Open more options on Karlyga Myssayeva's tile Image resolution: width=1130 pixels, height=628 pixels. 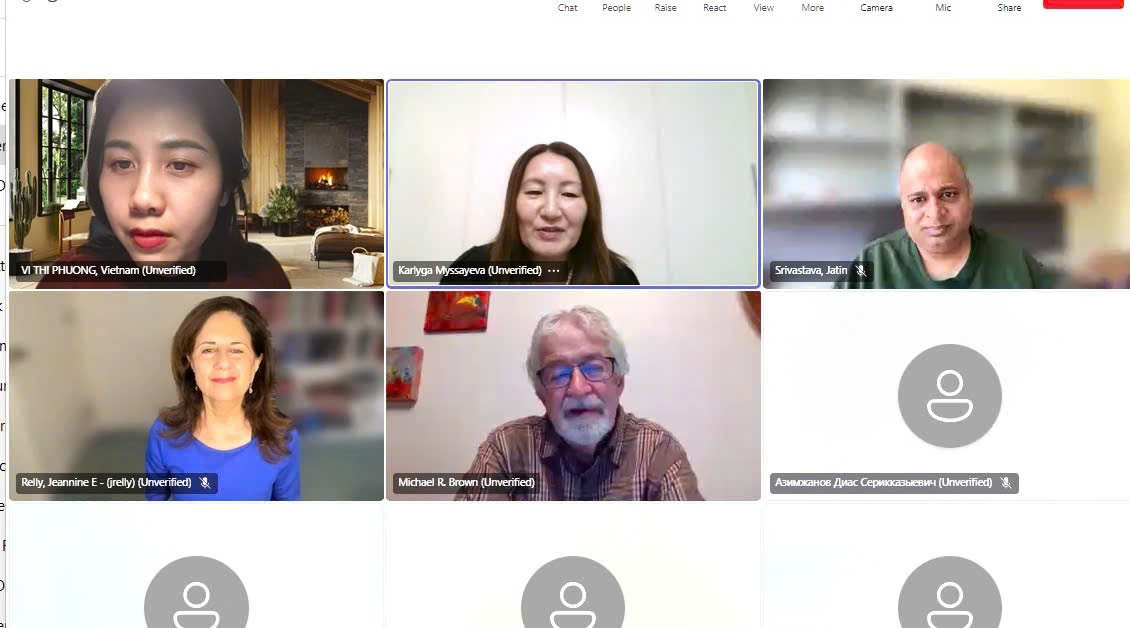coord(553,270)
